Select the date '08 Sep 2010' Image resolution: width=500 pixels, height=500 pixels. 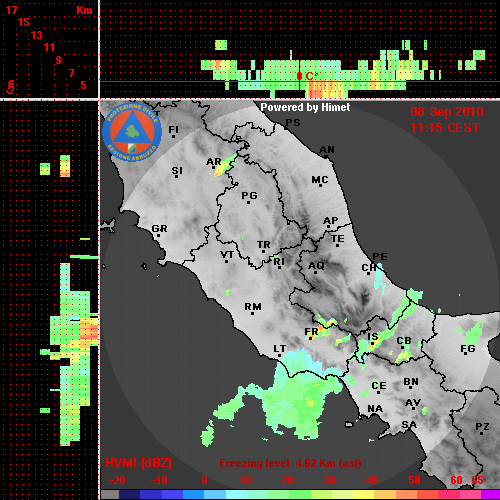(447, 112)
